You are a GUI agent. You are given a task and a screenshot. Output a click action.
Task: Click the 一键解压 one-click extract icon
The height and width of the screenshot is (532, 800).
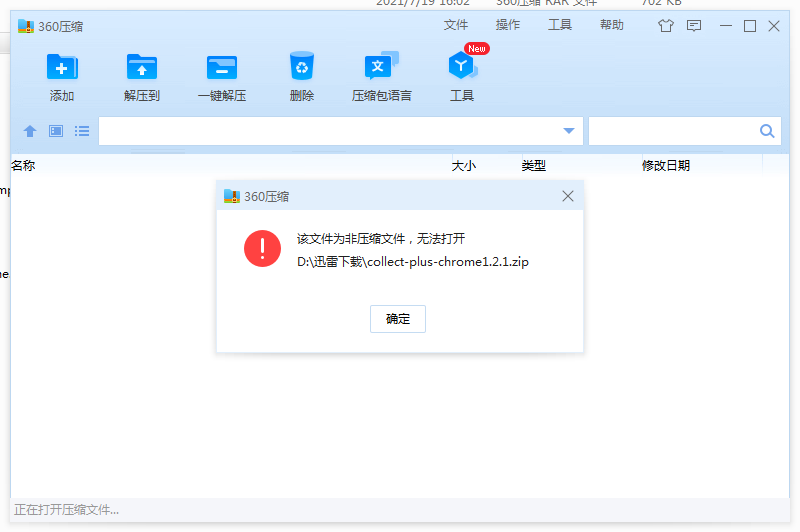click(x=222, y=67)
